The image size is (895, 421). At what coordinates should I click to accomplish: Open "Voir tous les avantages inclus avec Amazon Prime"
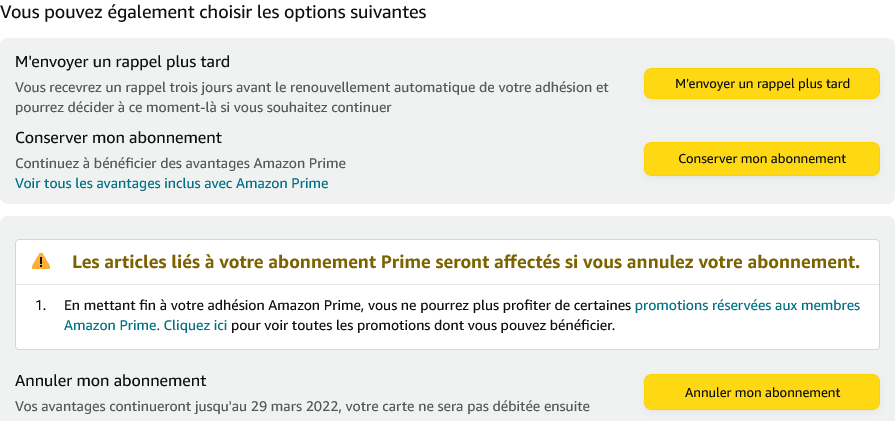coord(171,184)
